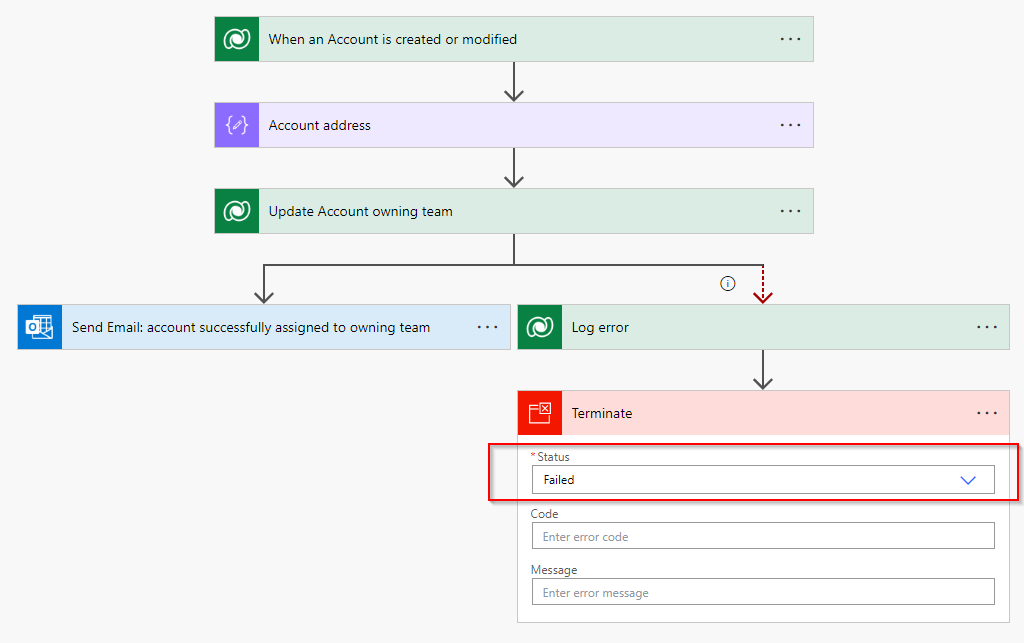Click the Dataverse icon on Log error
Screen dimensions: 1024x643
pos(540,327)
